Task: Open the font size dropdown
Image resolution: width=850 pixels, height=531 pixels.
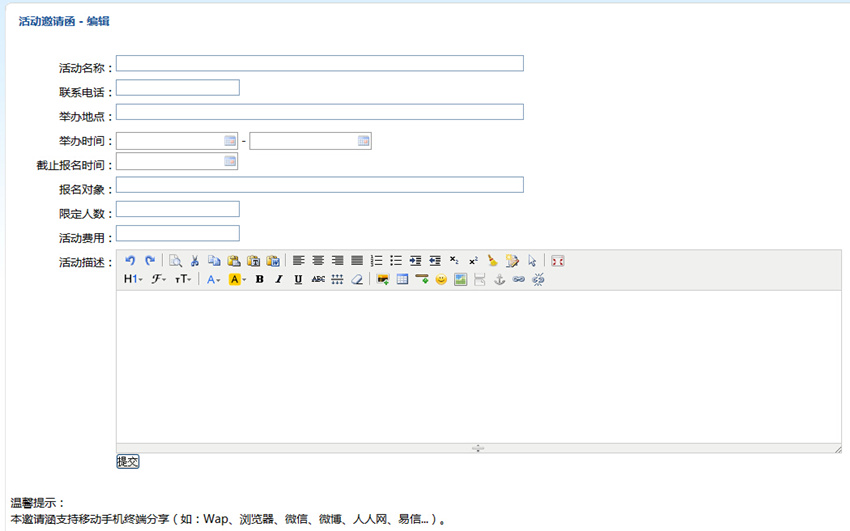Action: (x=183, y=280)
